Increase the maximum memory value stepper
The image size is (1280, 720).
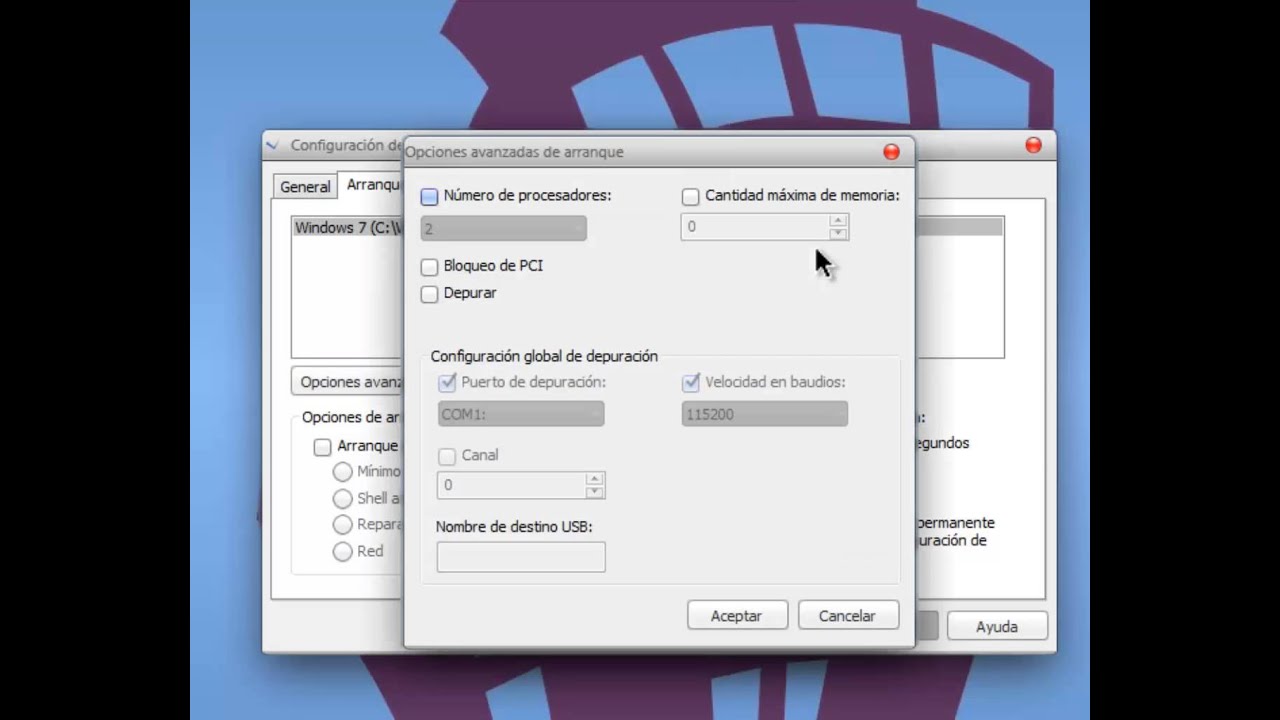pos(839,221)
